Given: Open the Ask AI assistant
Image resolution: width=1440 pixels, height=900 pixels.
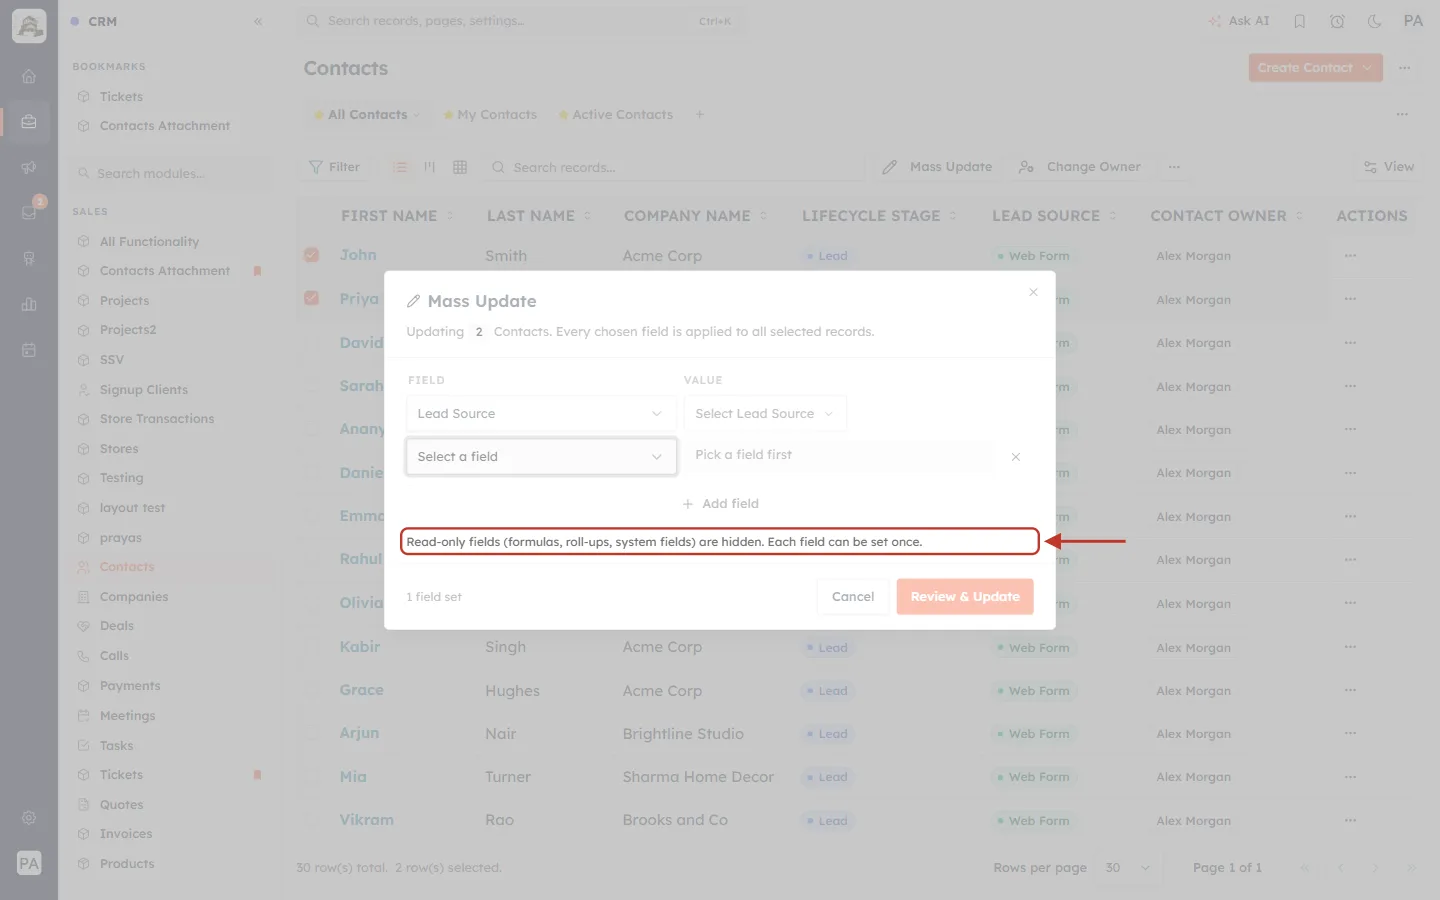Looking at the screenshot, I should coord(1239,21).
